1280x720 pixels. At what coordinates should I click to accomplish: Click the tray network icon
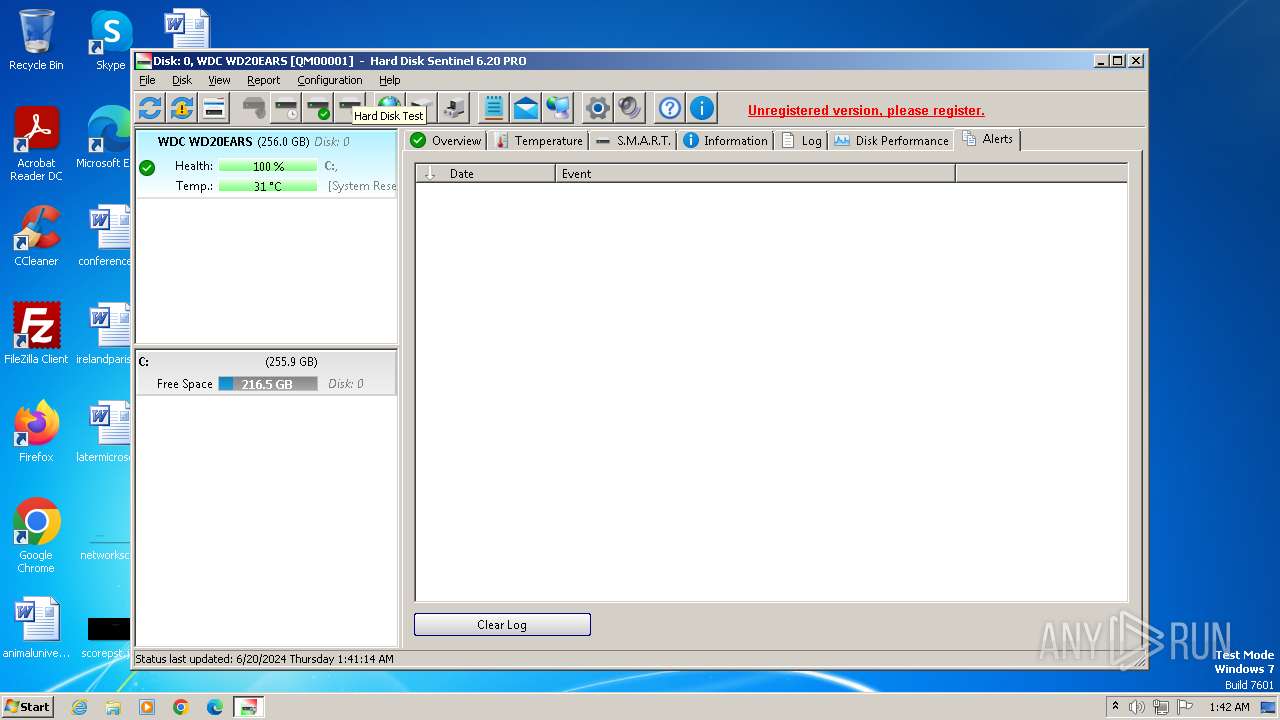(1160, 707)
